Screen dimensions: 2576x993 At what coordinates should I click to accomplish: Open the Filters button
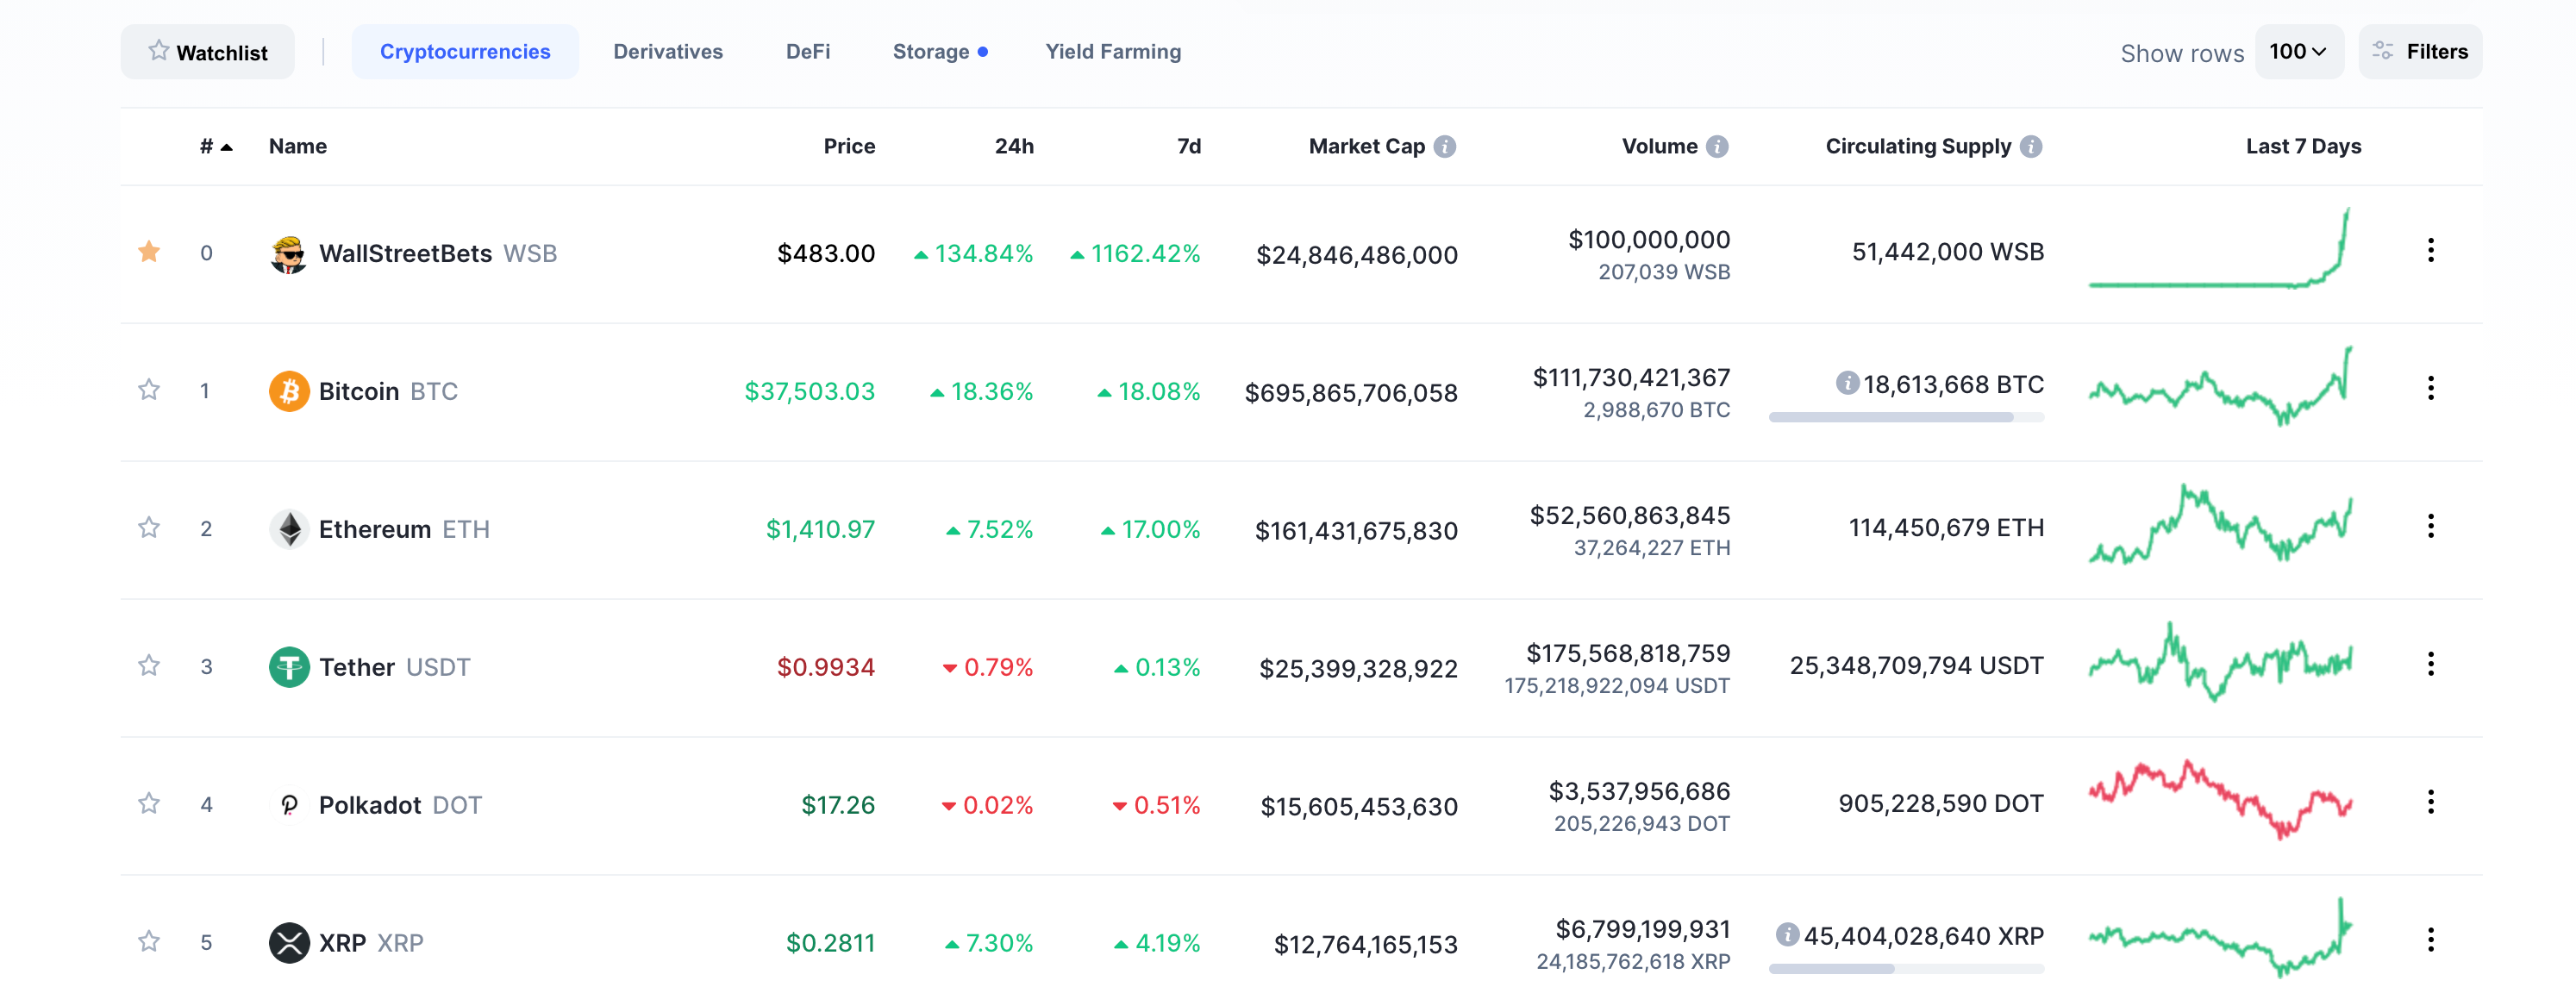tap(2420, 52)
